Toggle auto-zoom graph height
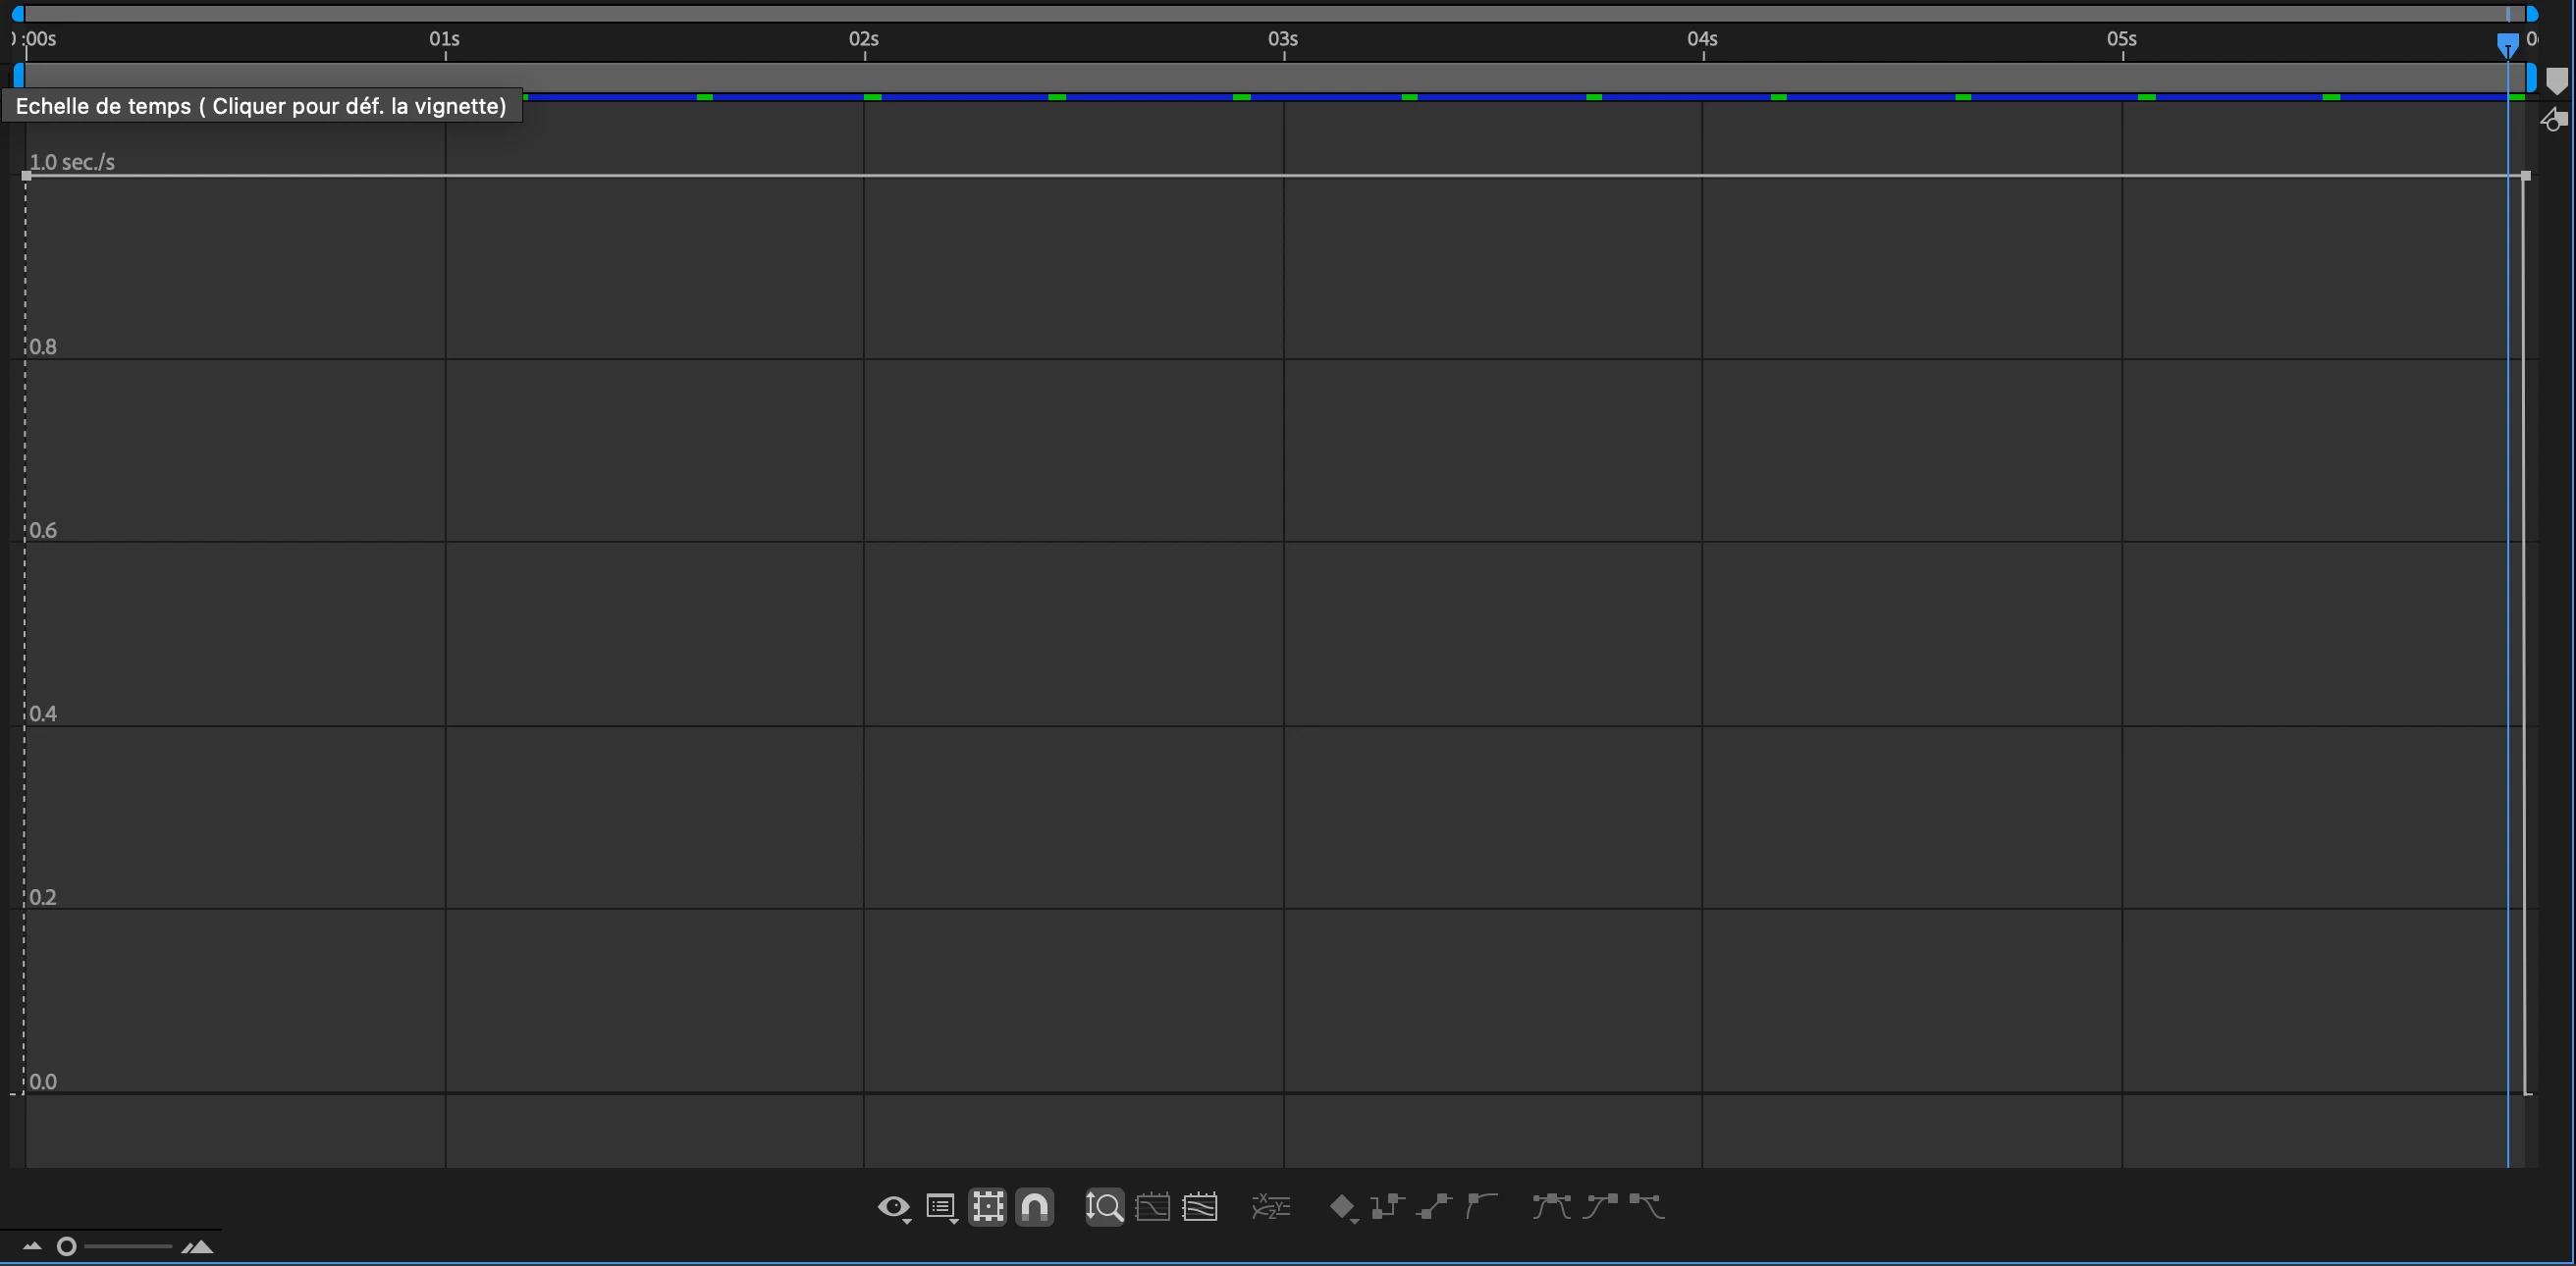 tap(1104, 1207)
